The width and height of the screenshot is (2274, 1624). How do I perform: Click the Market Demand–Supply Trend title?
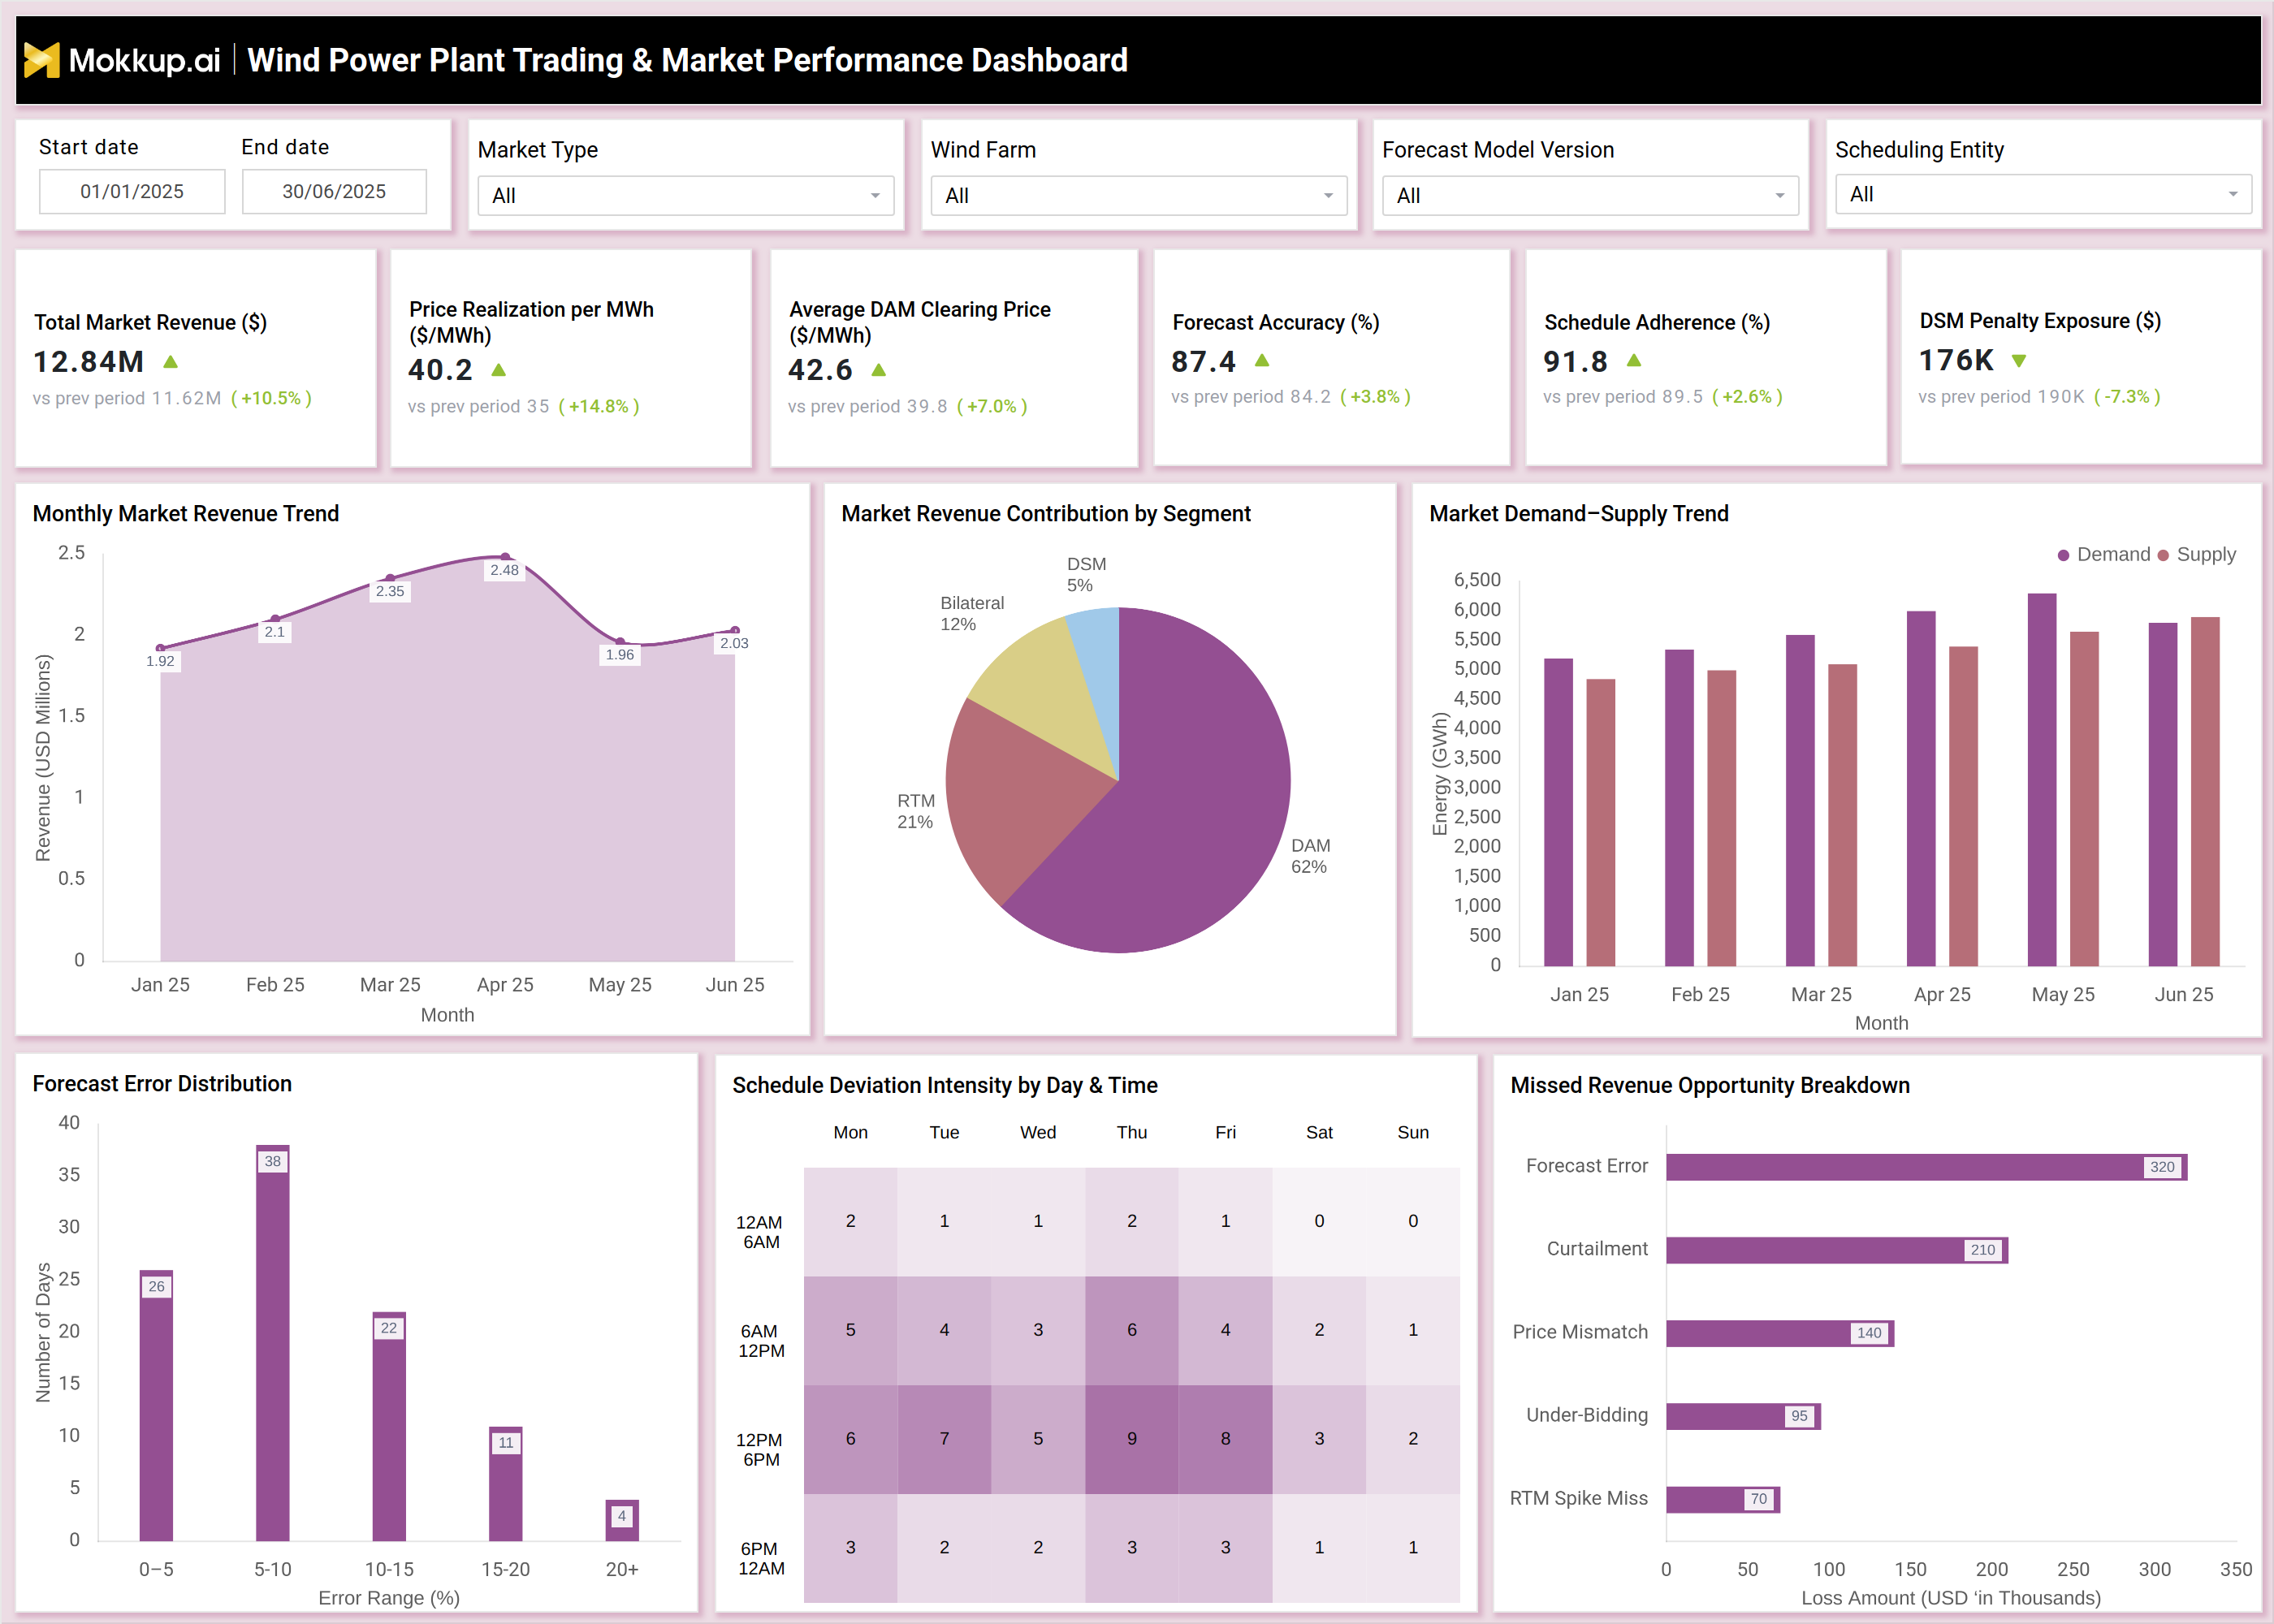coord(1579,514)
